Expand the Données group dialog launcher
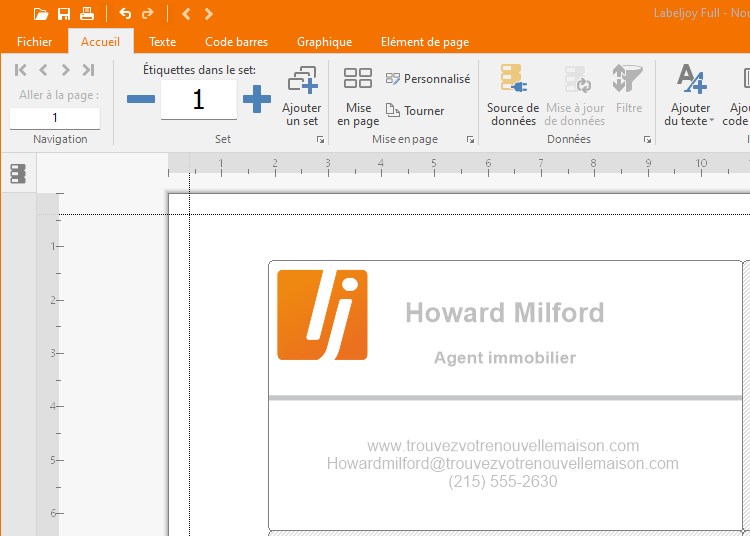Image resolution: width=750 pixels, height=536 pixels. point(647,140)
